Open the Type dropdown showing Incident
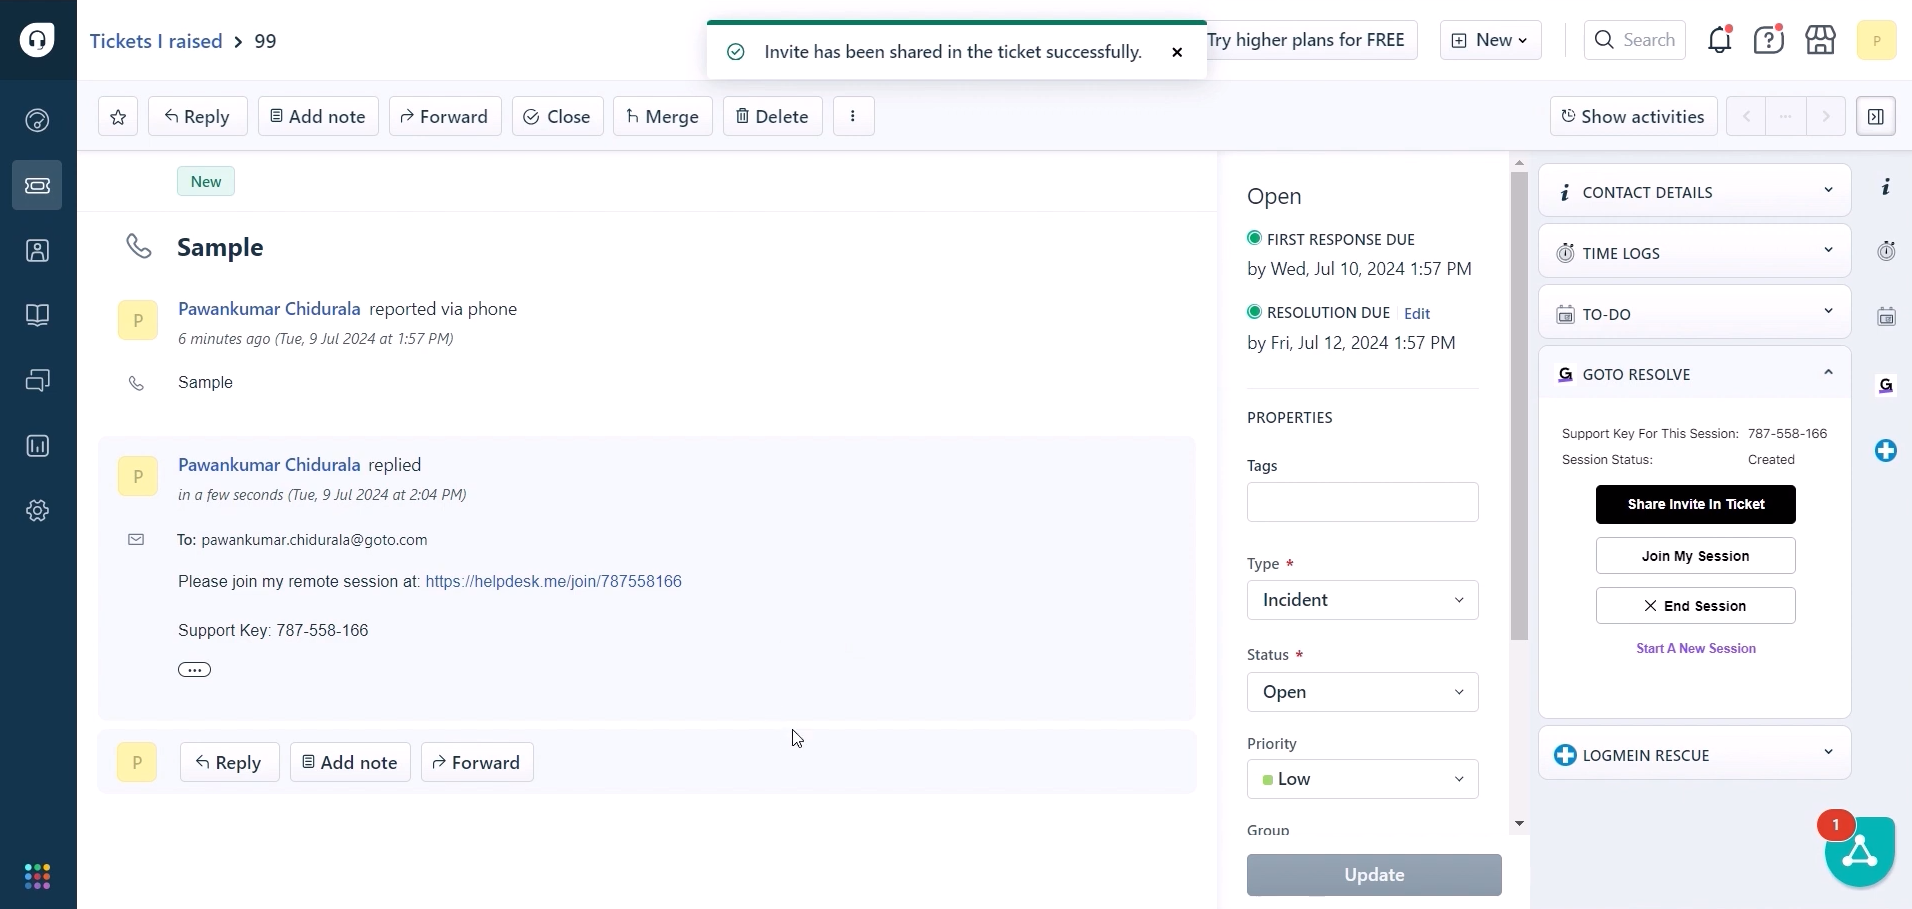The height and width of the screenshot is (909, 1912). point(1362,600)
